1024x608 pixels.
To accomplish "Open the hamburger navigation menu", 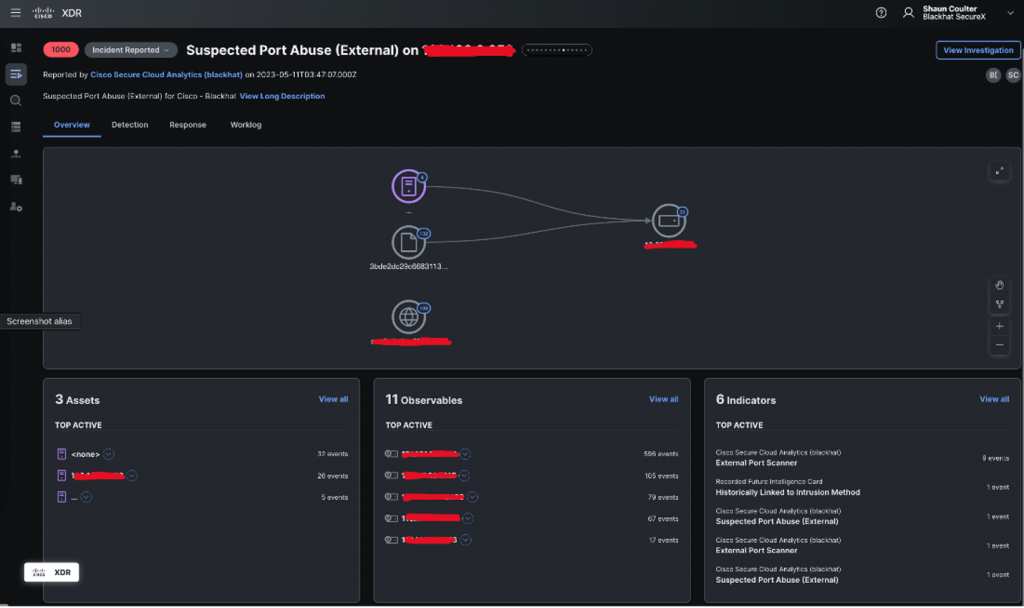I will pos(15,13).
